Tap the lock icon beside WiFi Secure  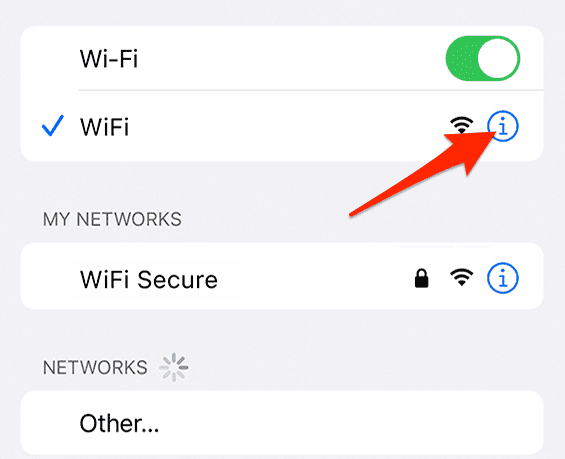(x=422, y=278)
